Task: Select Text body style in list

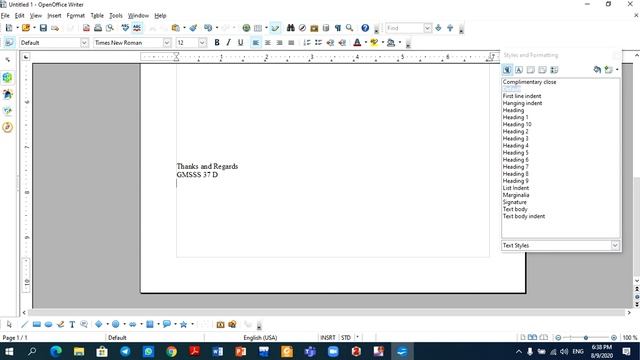Action: (x=515, y=209)
